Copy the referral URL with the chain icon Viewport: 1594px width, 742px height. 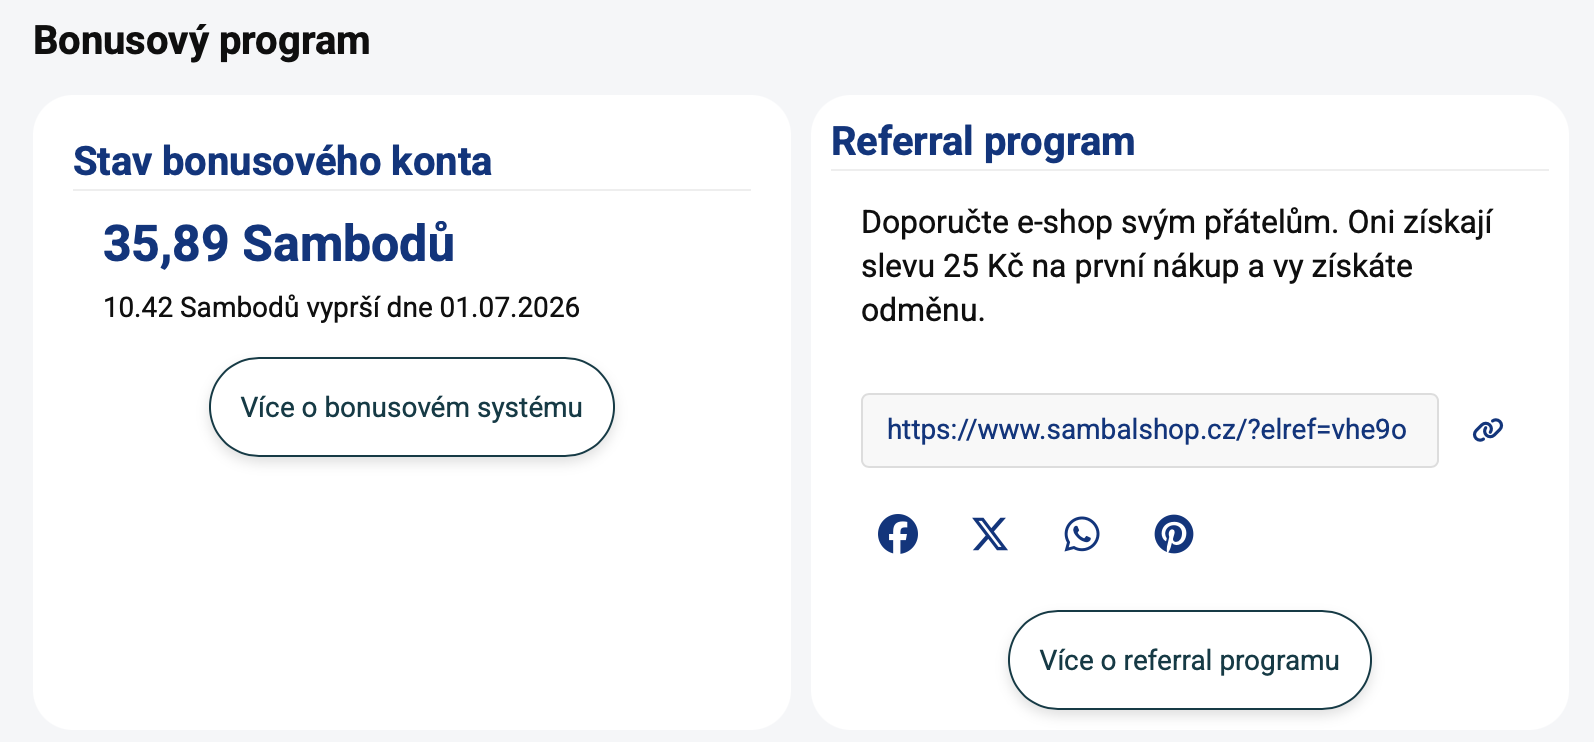point(1488,430)
